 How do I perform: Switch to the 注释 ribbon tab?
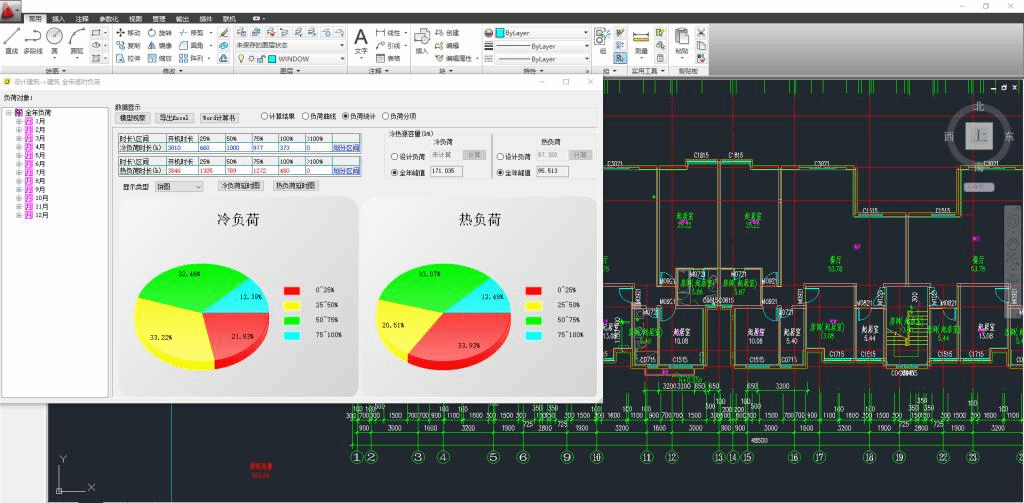[82, 18]
